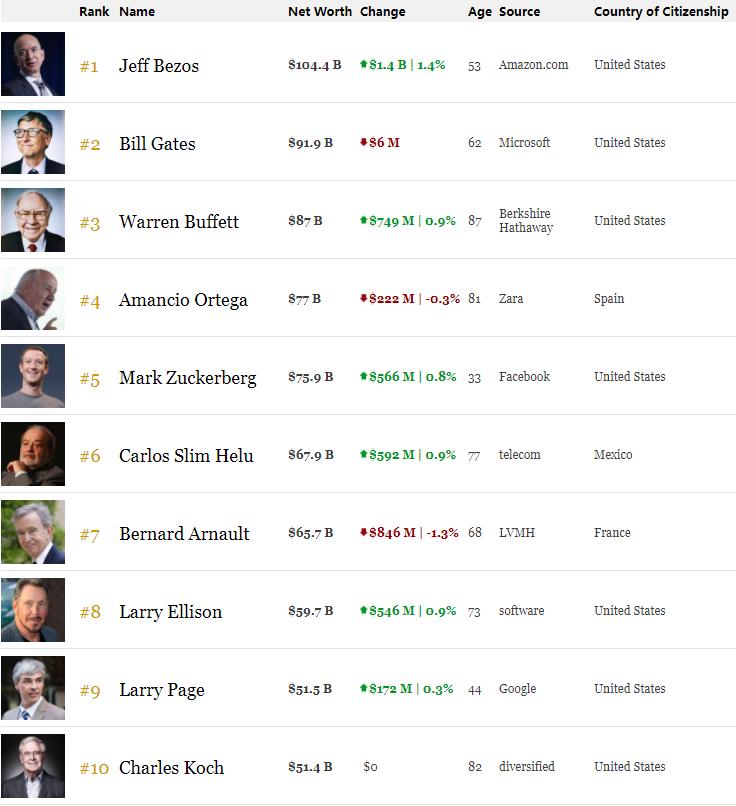
Task: Sort by Country of Citizenship header
Action: click(x=661, y=12)
